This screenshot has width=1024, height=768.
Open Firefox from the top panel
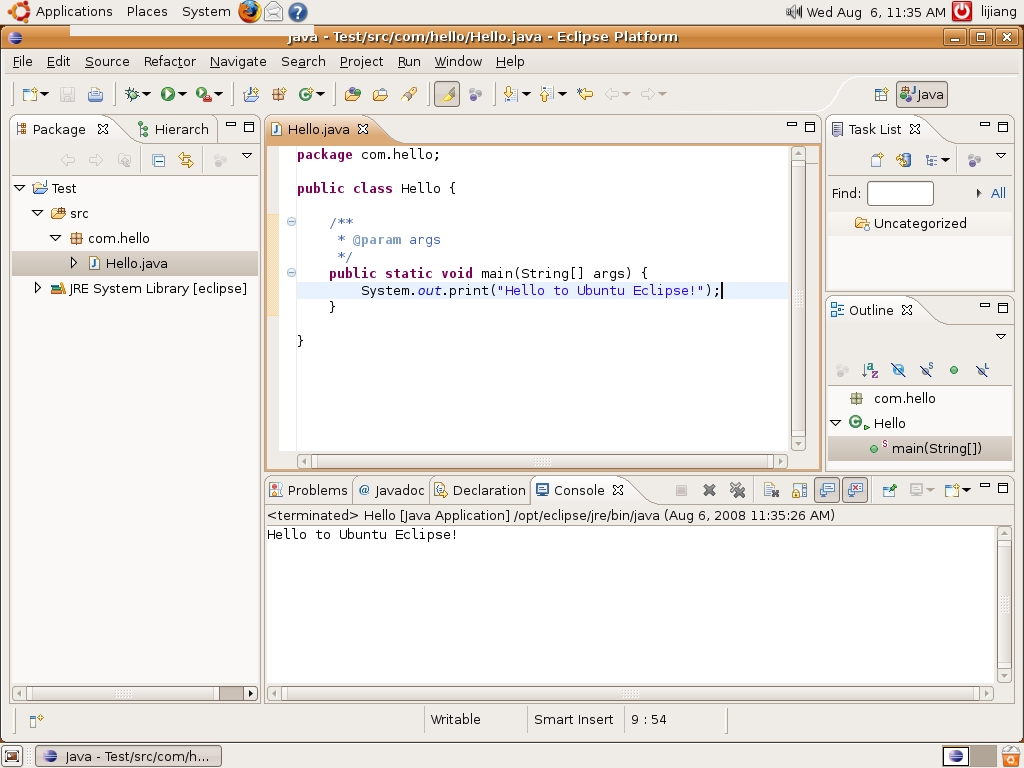249,12
